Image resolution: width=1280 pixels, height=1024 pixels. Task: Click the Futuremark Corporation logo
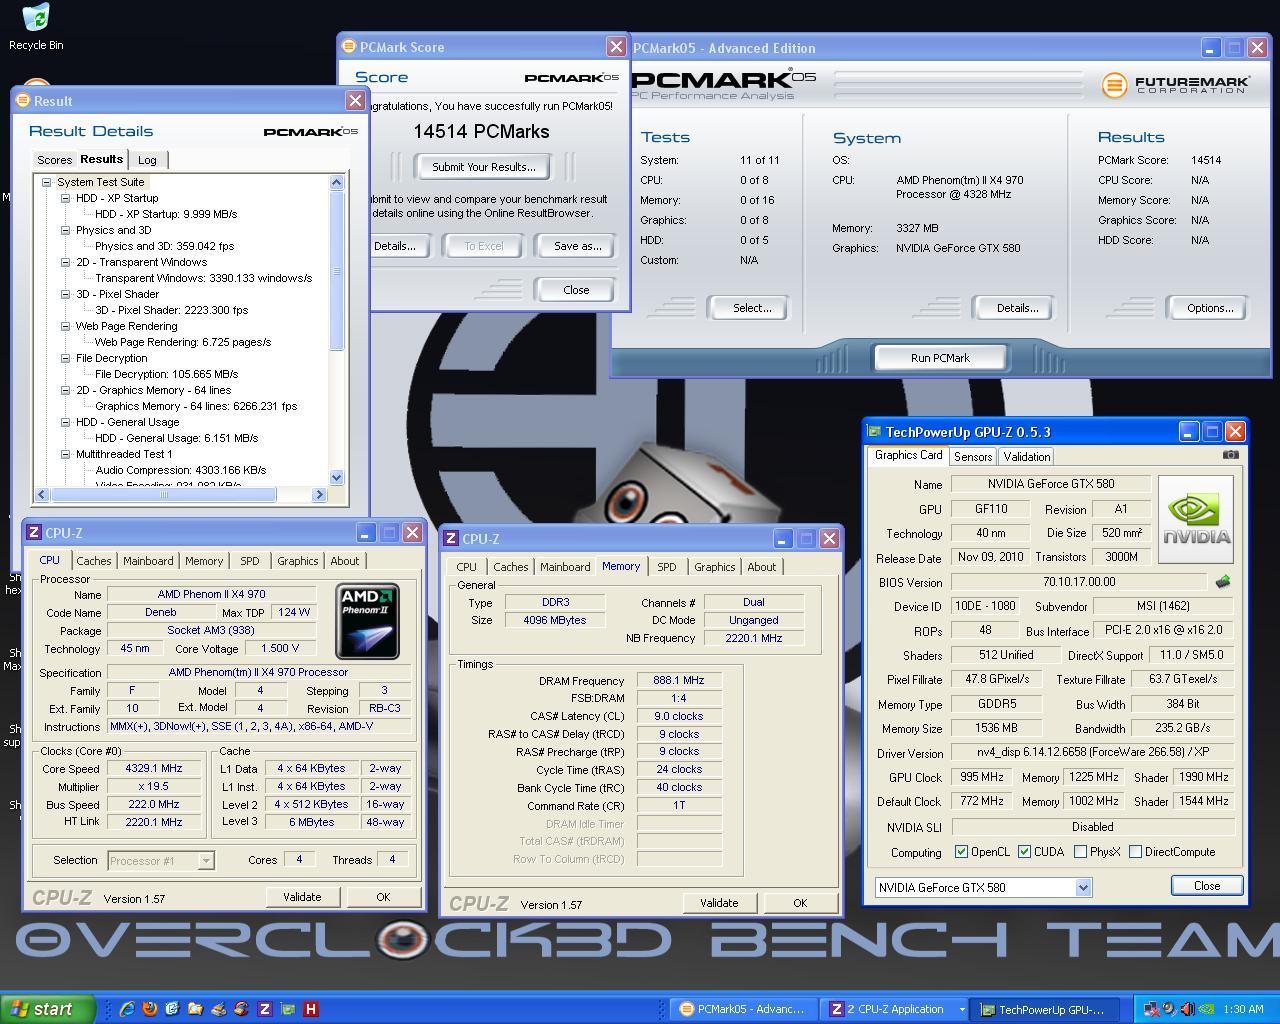[x=1176, y=85]
